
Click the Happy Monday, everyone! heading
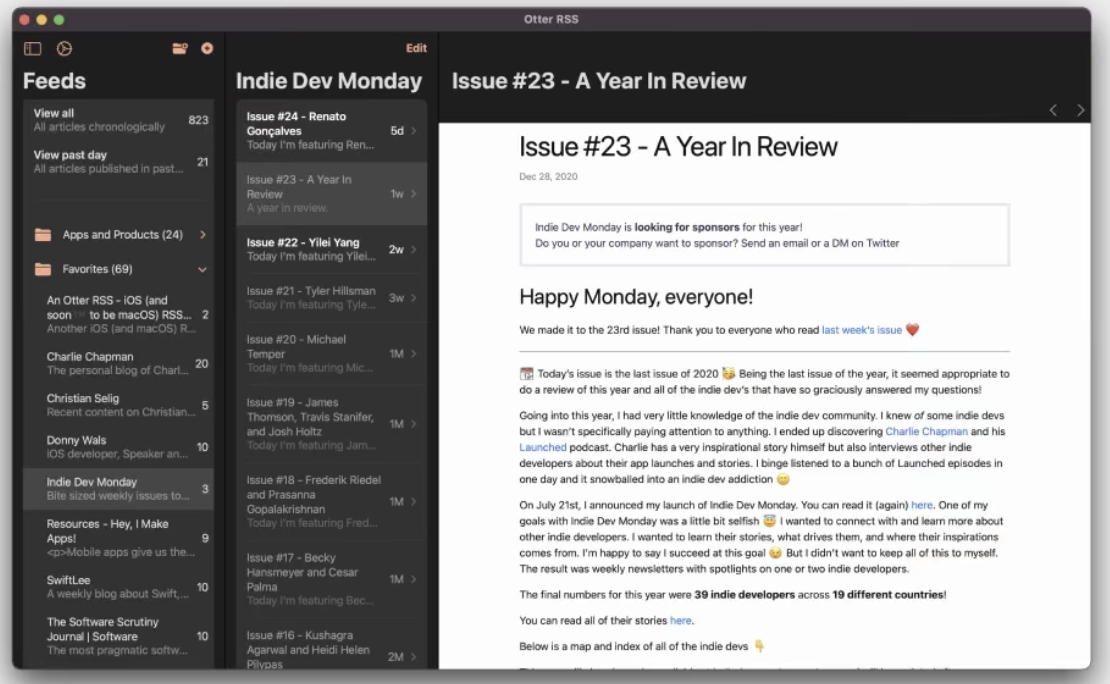pos(636,297)
